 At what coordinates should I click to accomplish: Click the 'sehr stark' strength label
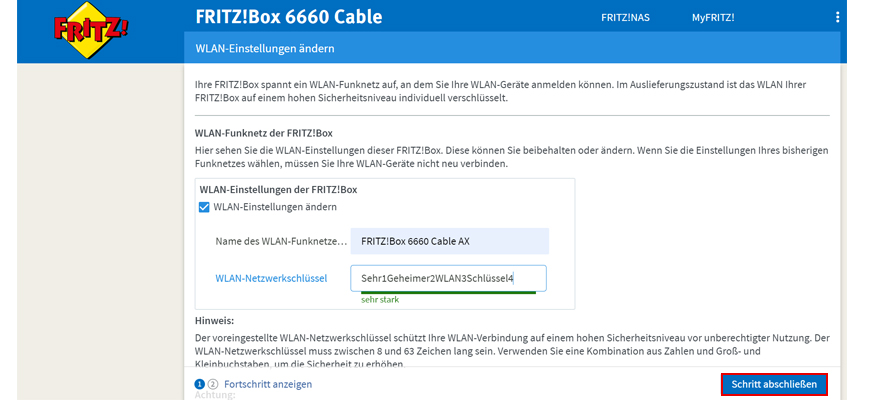pyautogui.click(x=379, y=299)
